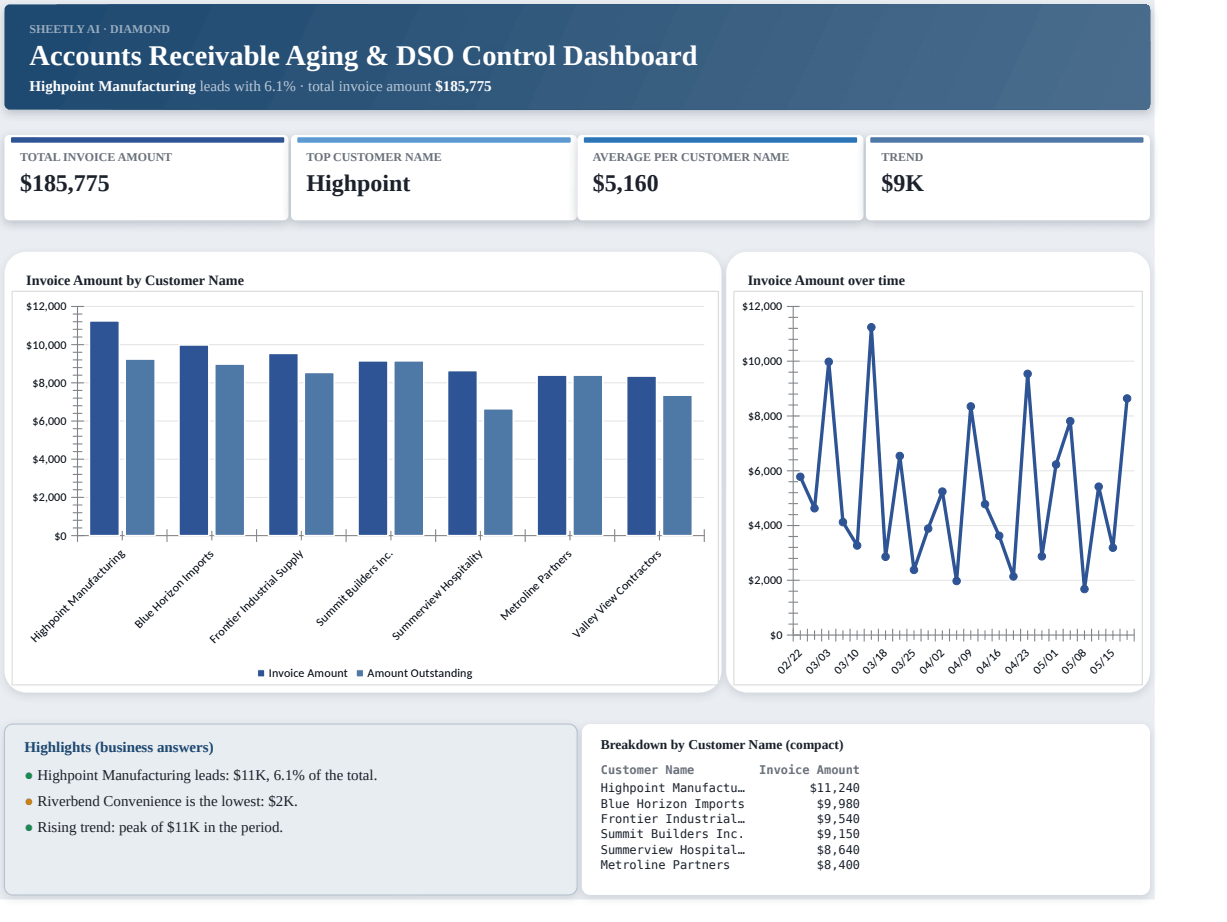This screenshot has width=1227, height=922.
Task: Click the Average Per Customer Name $5,160 value
Action: [x=625, y=184]
